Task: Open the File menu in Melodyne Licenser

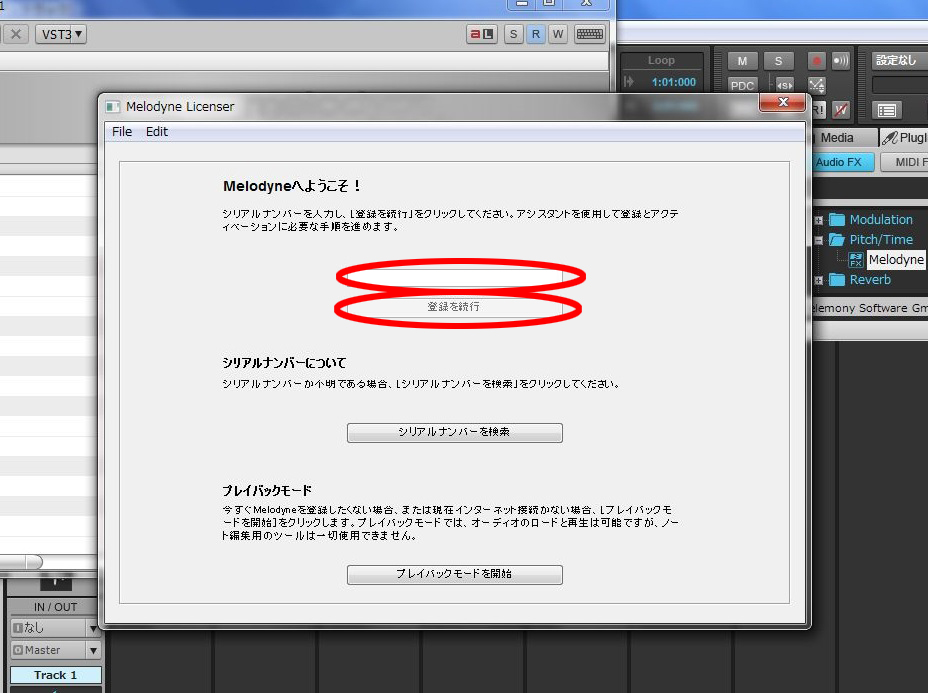Action: (122, 131)
